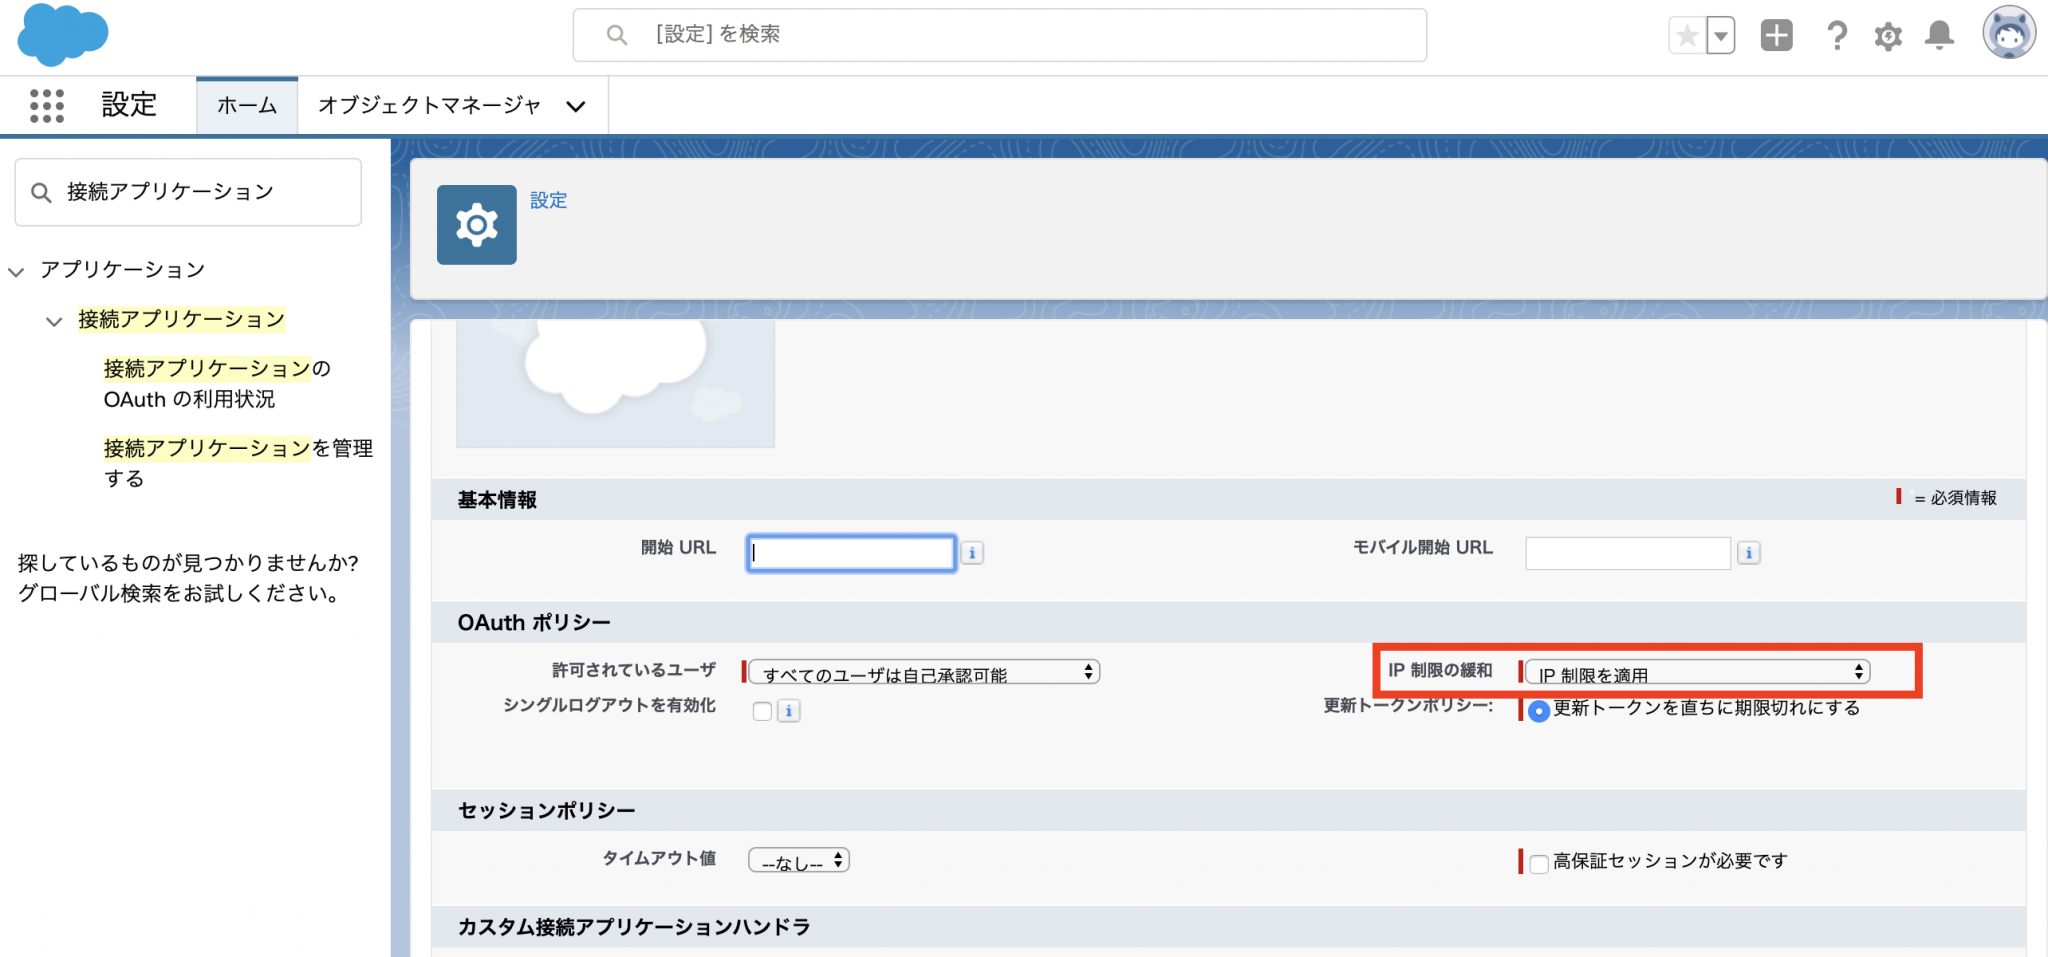Click the favorites star icon
The image size is (2048, 957).
coord(1687,36)
